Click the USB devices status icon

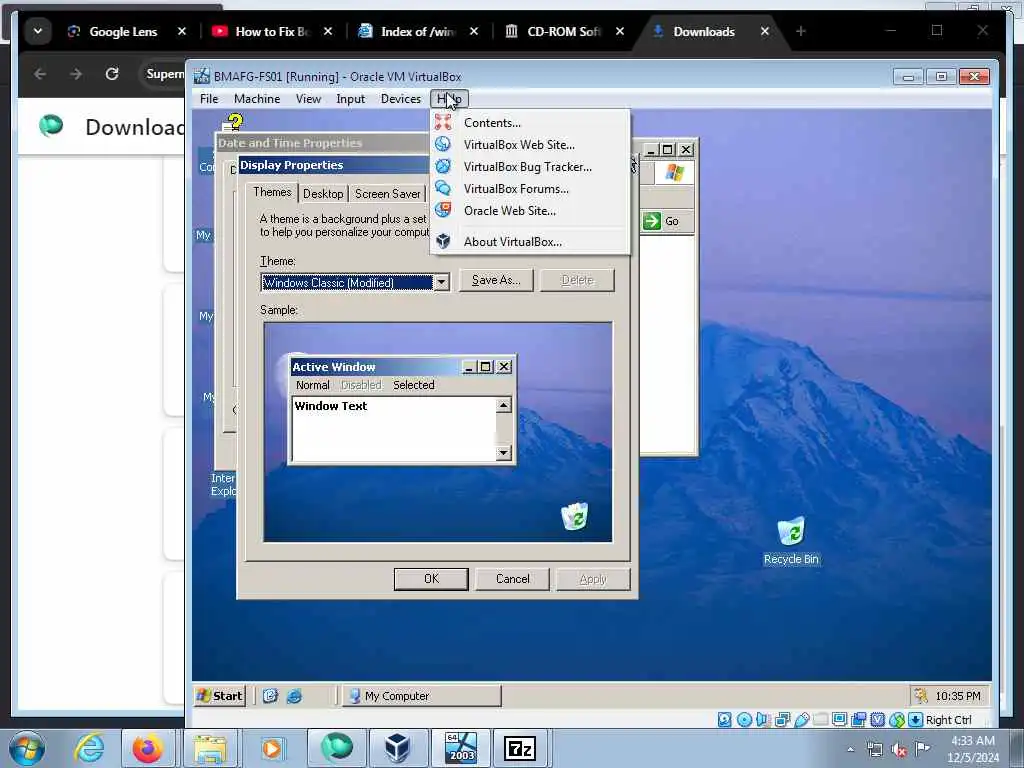tap(801, 720)
